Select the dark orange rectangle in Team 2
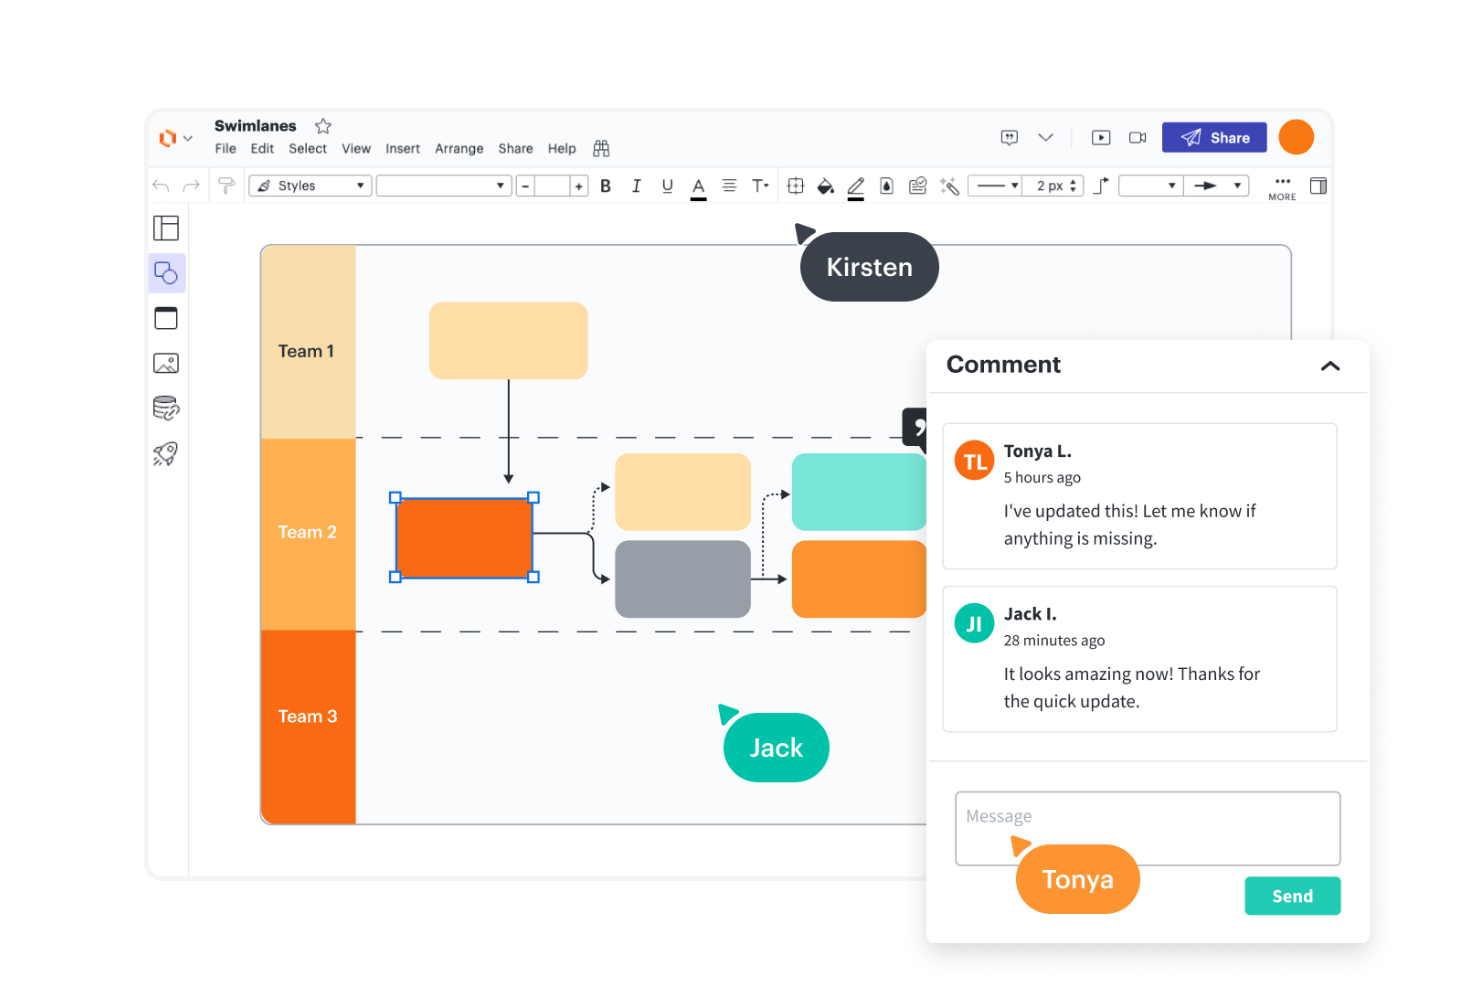Viewport: 1480px width, 987px height. tap(464, 538)
